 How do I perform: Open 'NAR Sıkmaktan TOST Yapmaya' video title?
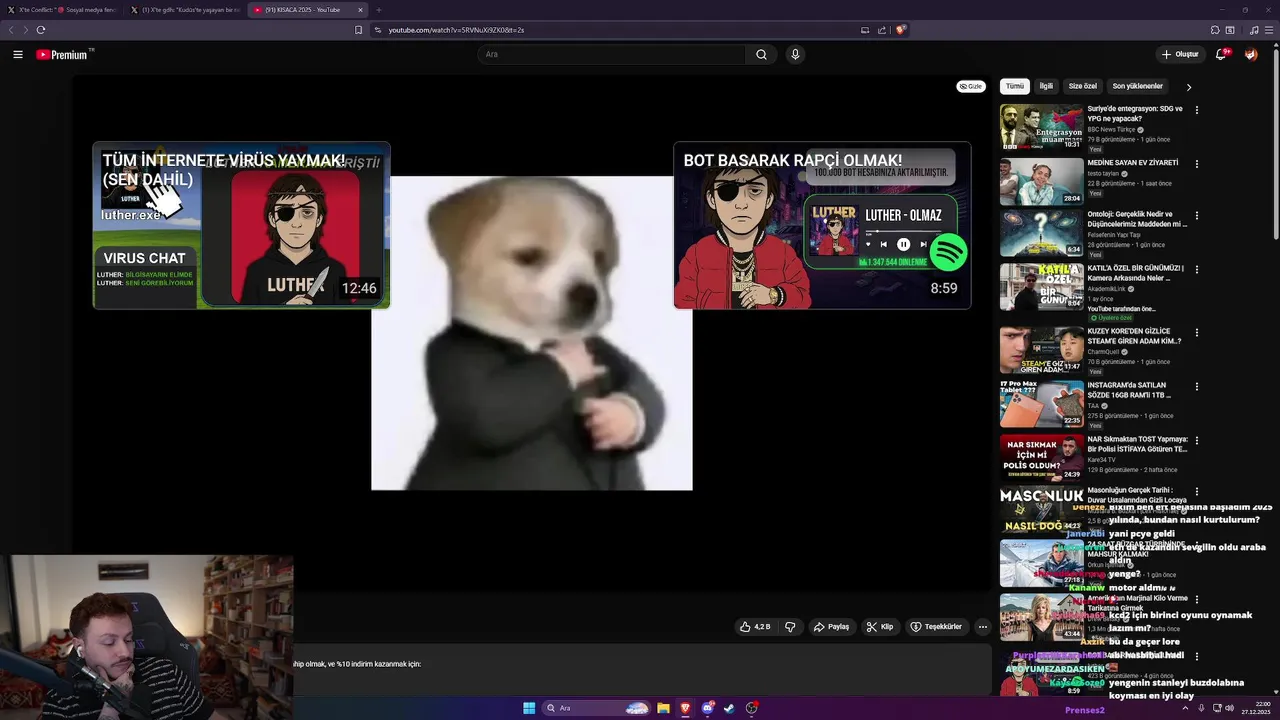pyautogui.click(x=1138, y=444)
